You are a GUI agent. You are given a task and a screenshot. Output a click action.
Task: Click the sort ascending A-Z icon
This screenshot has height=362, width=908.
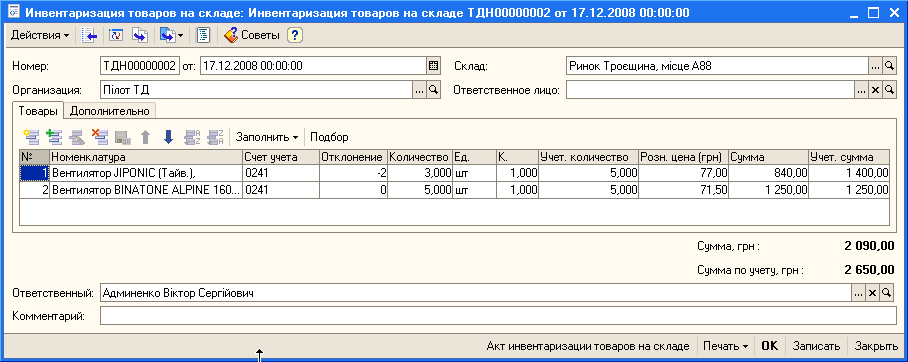[192, 137]
